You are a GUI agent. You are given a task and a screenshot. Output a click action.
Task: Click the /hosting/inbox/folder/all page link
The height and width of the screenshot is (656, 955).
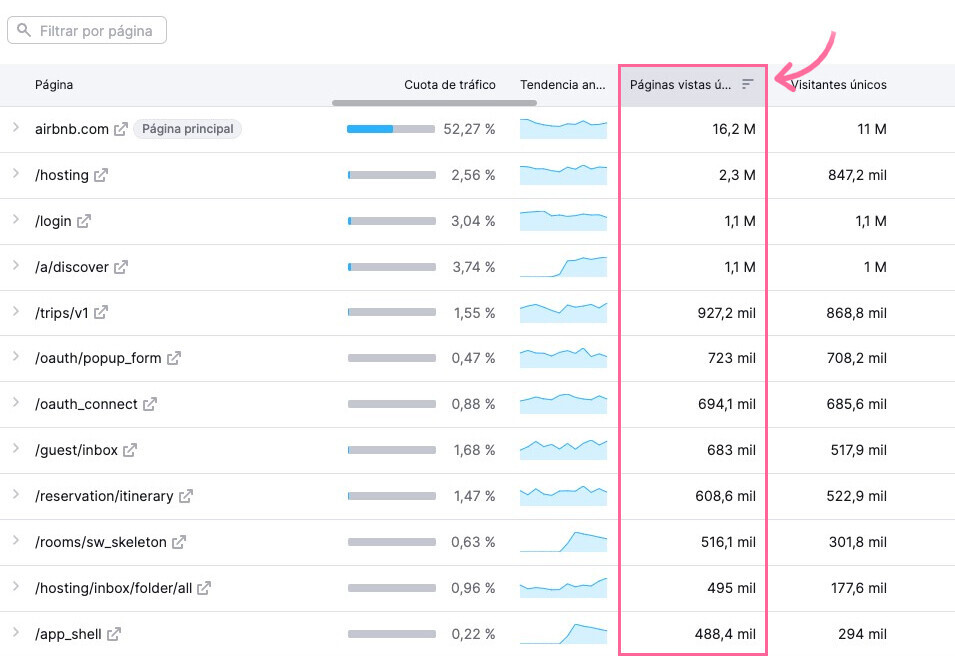[113, 588]
